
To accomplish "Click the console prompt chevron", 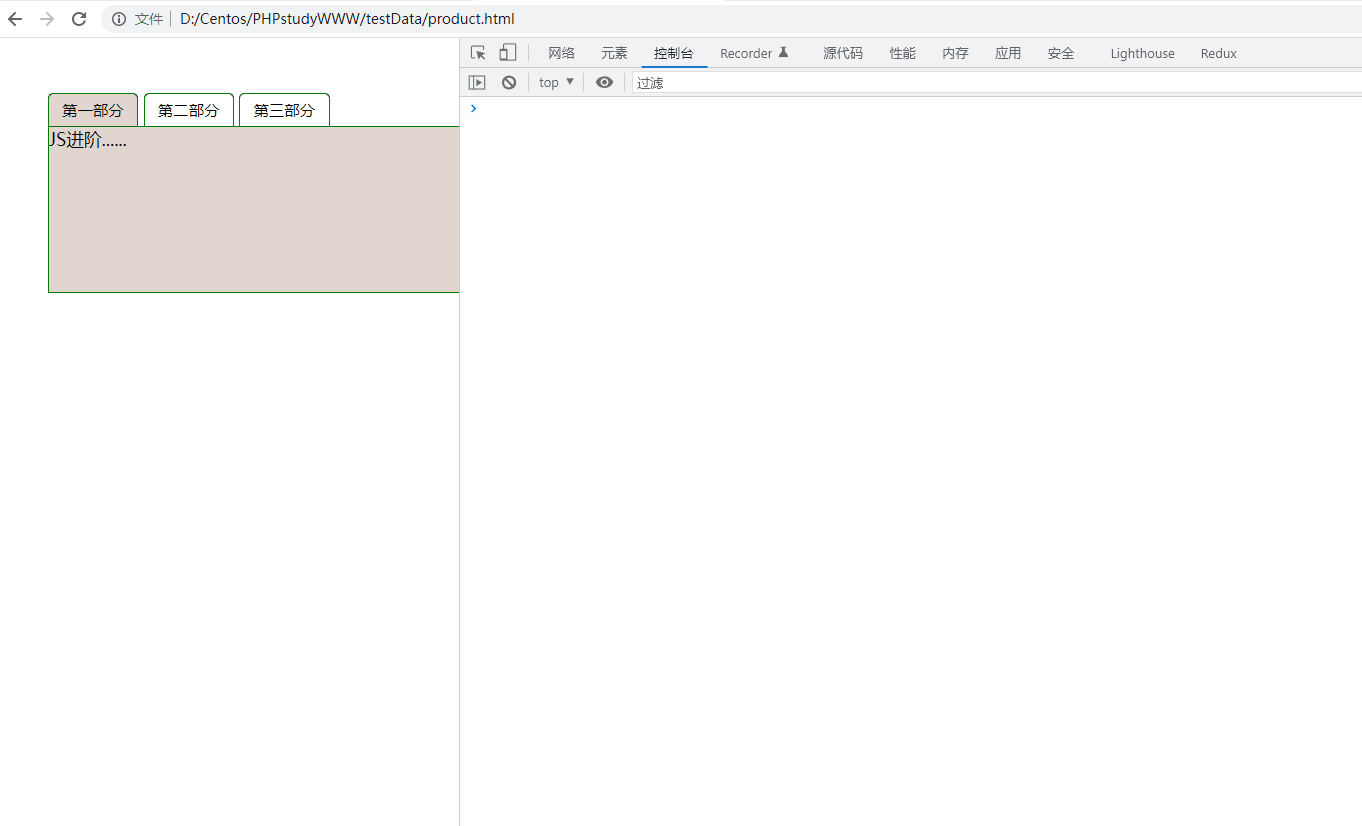I will coord(473,108).
